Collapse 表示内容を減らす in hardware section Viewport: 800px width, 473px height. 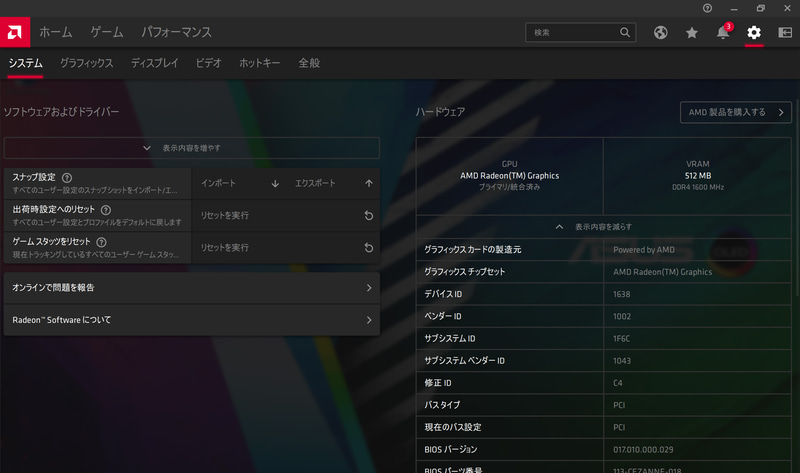point(604,227)
